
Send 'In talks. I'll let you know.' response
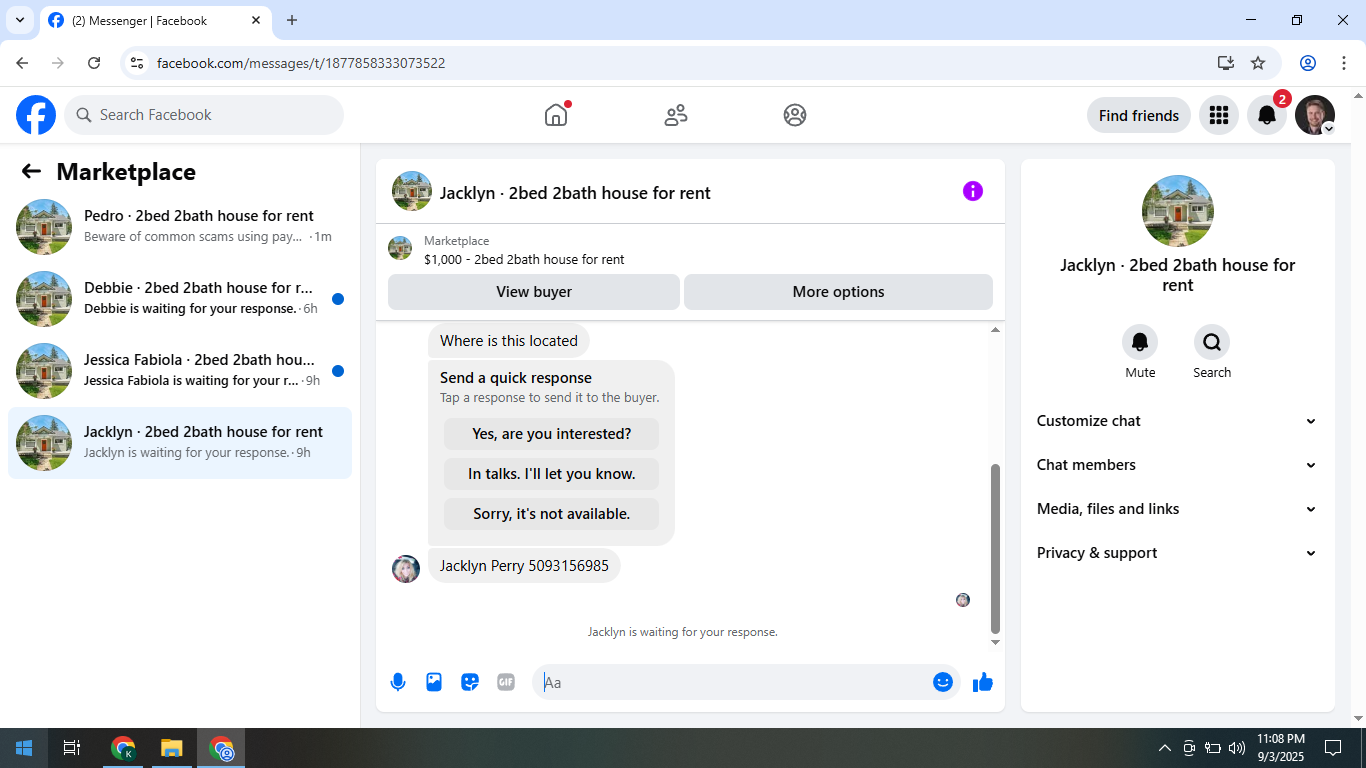click(552, 474)
